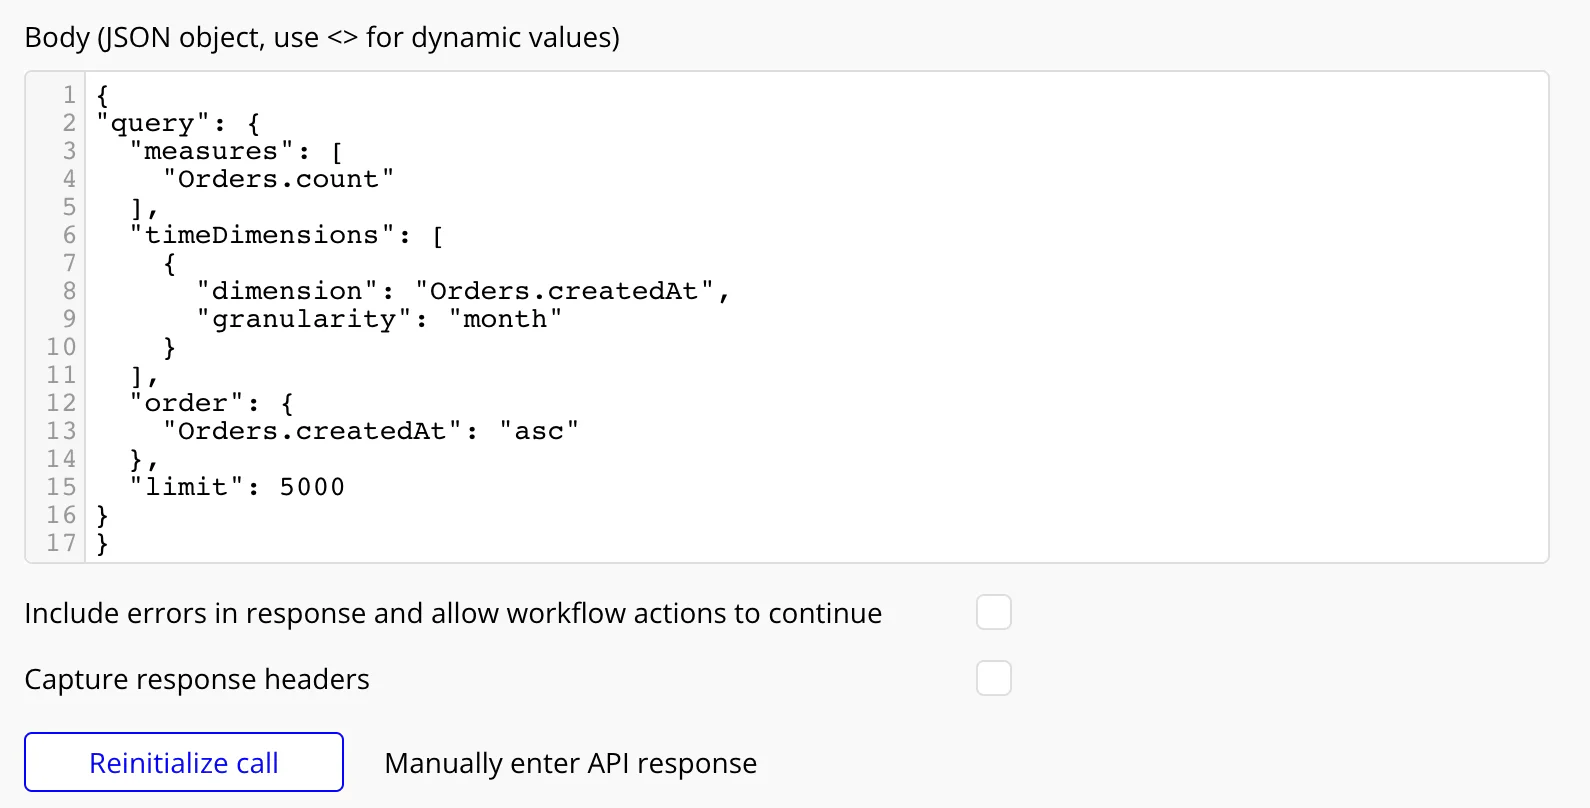The image size is (1590, 808).
Task: Open Manually enter API response
Action: point(570,763)
